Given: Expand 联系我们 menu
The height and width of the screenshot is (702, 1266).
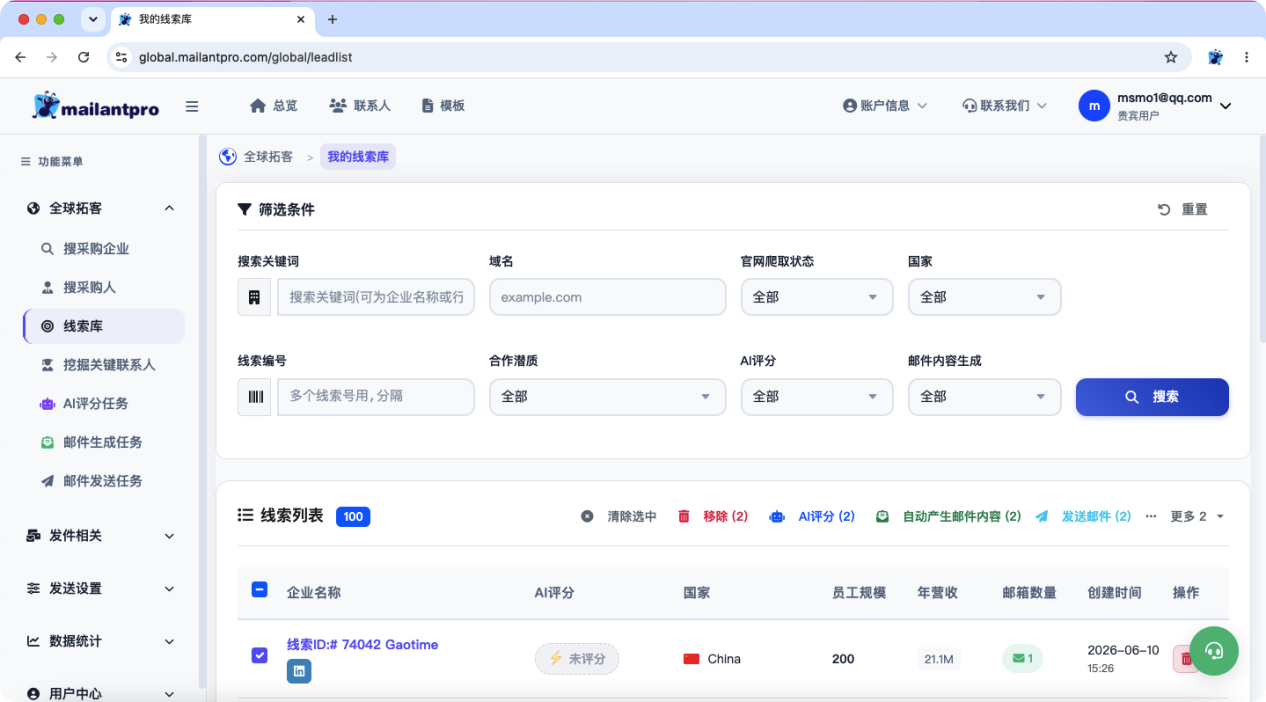Looking at the screenshot, I should coord(1005,106).
